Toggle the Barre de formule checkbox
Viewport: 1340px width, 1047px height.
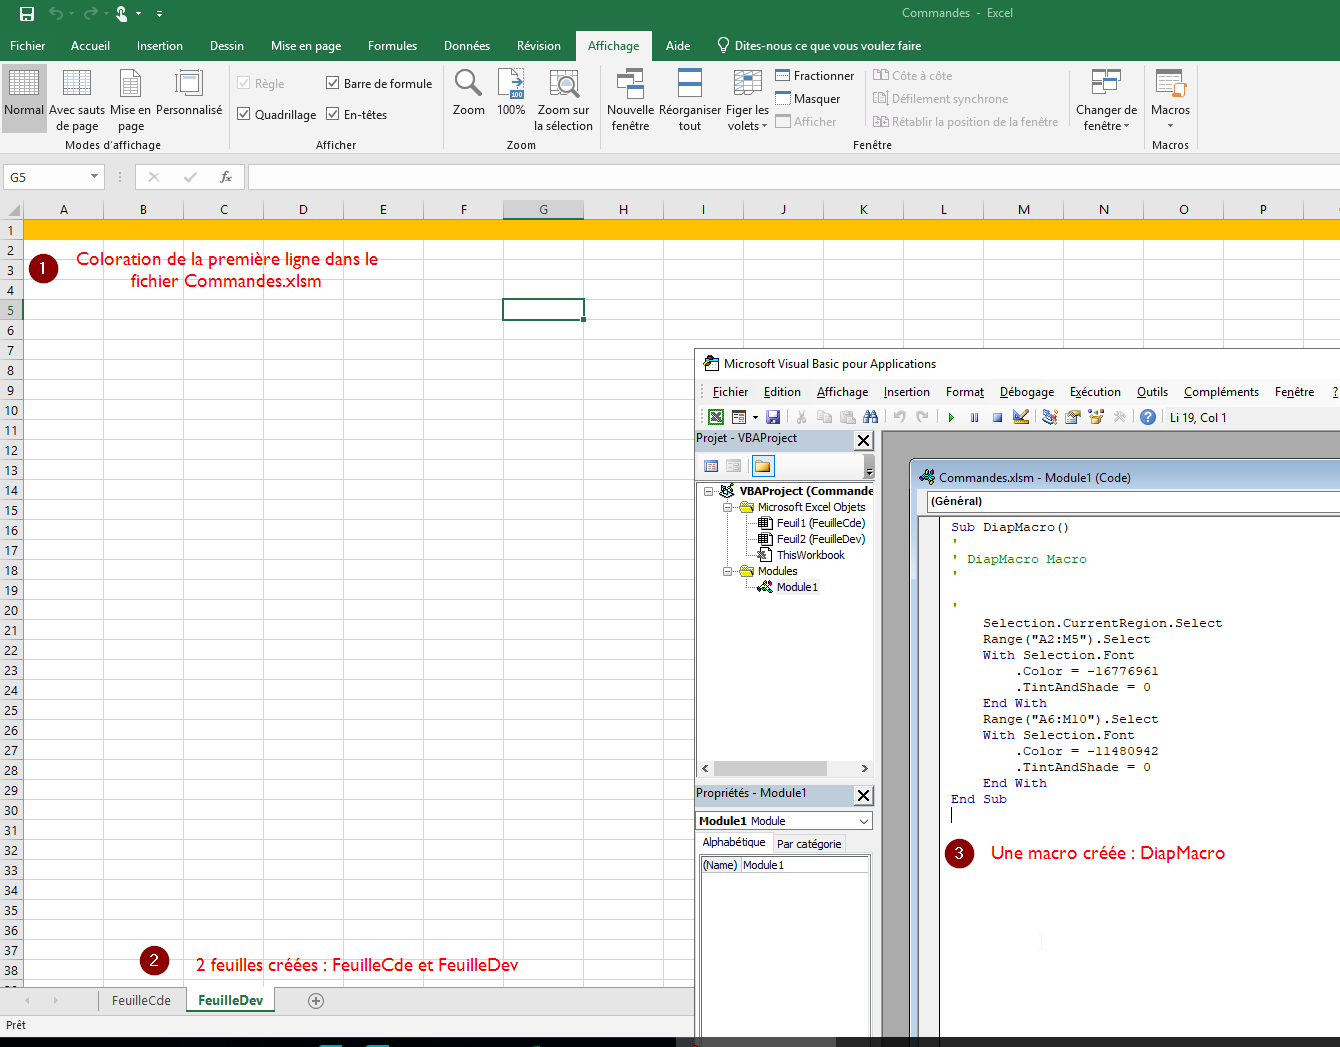pos(333,83)
